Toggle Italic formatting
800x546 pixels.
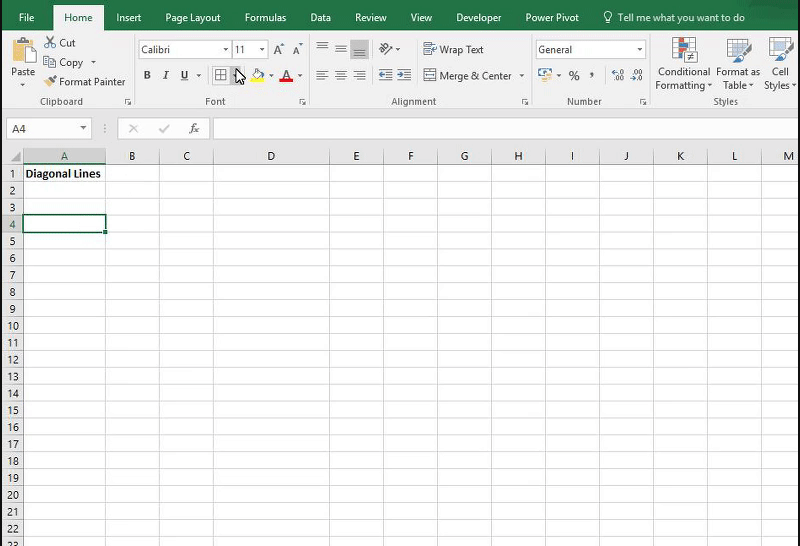pos(166,76)
